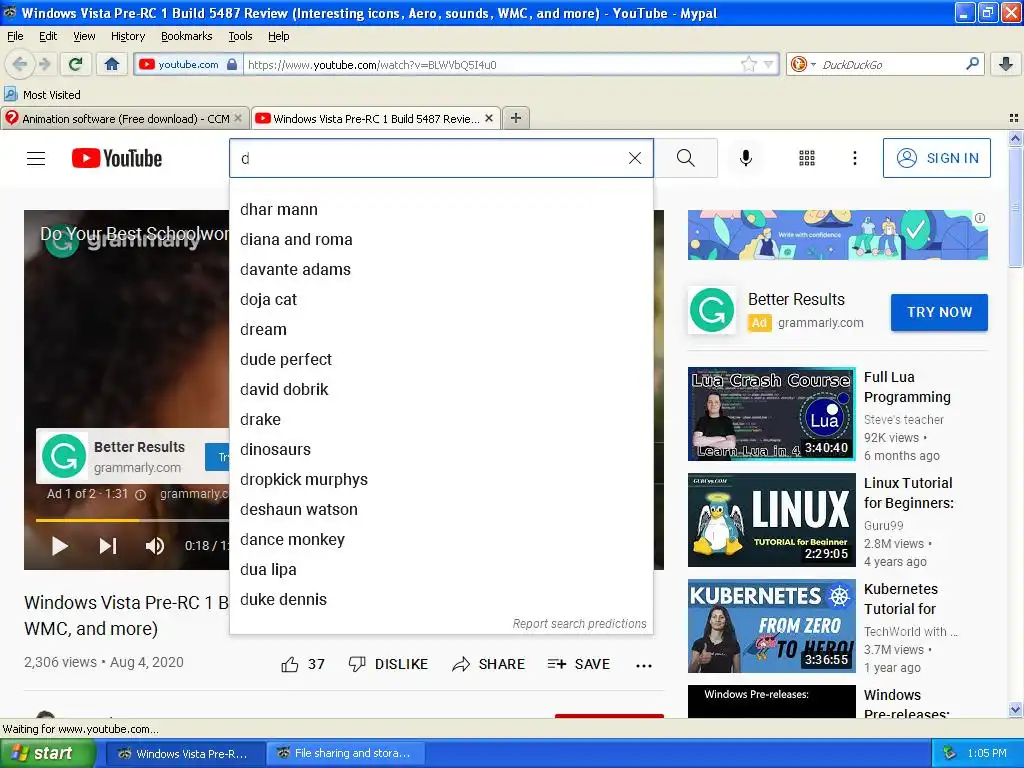Select the 'dhar mann' search suggestion
1024x768 pixels.
click(x=441, y=210)
